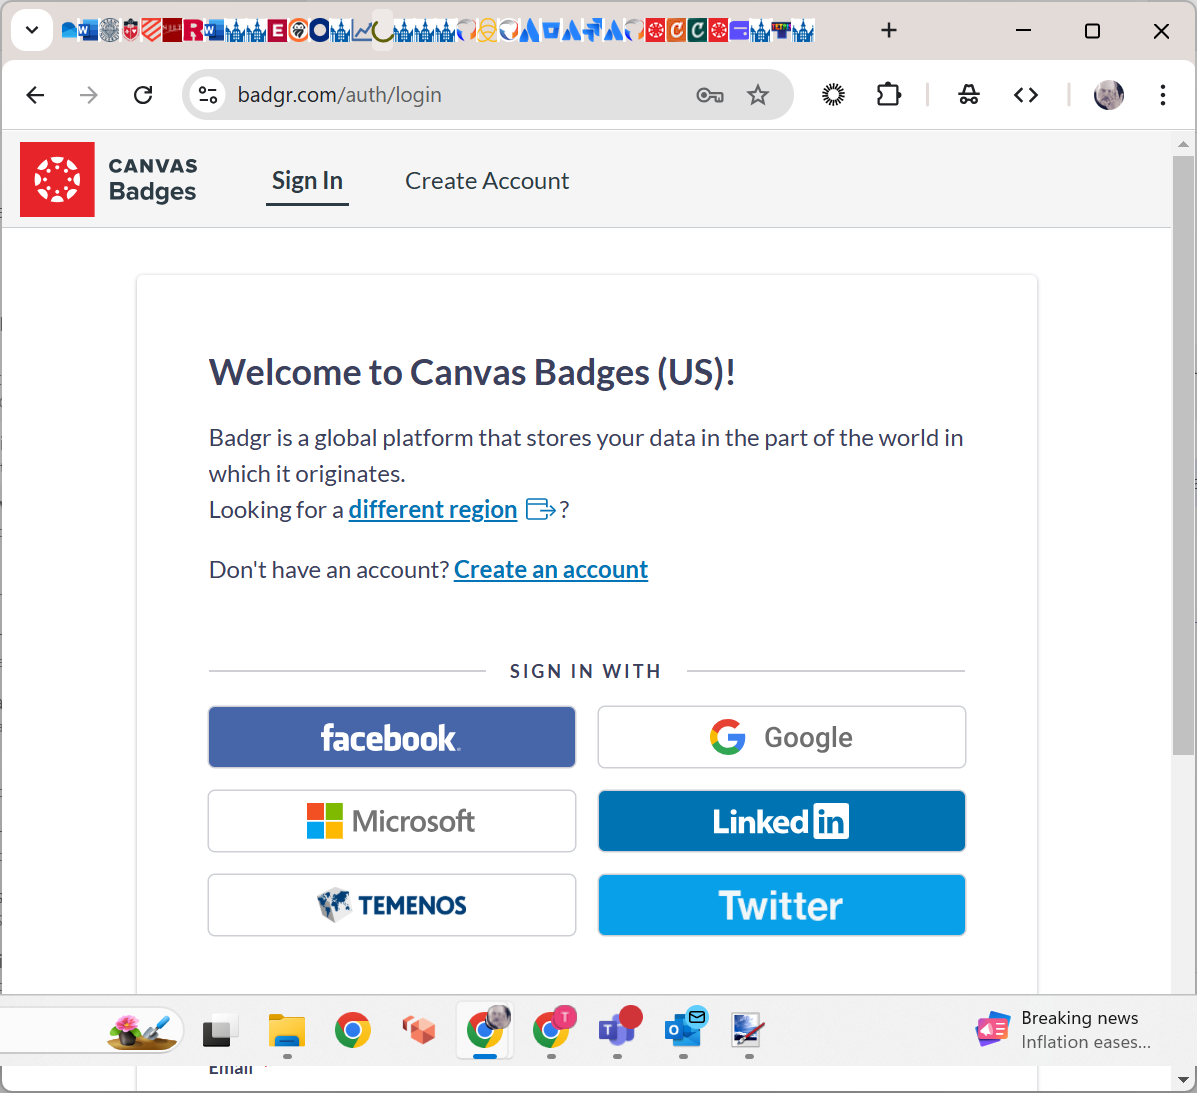
Task: Sign in with Google
Action: pyautogui.click(x=782, y=737)
